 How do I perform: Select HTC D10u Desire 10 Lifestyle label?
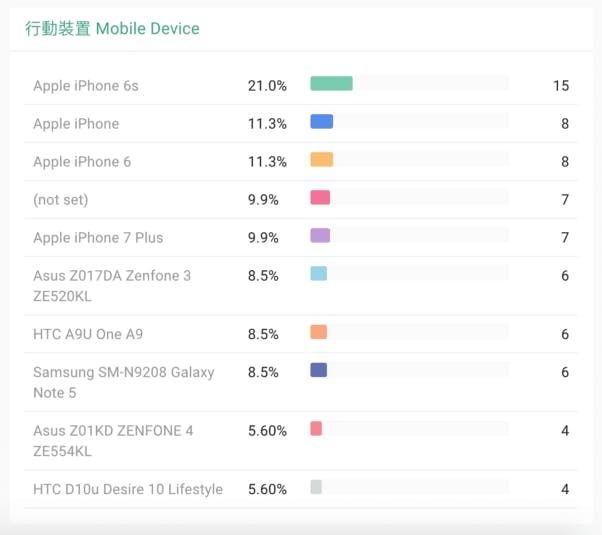[x=128, y=489]
